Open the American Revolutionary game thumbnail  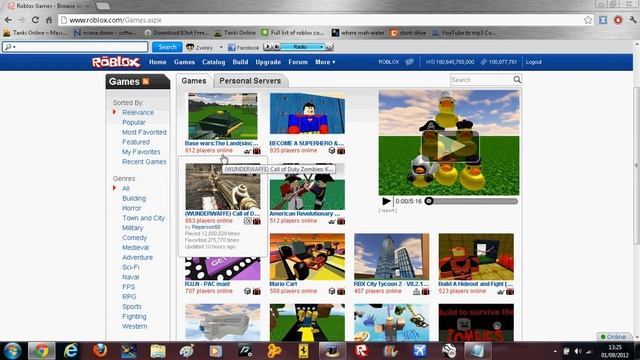[307, 187]
